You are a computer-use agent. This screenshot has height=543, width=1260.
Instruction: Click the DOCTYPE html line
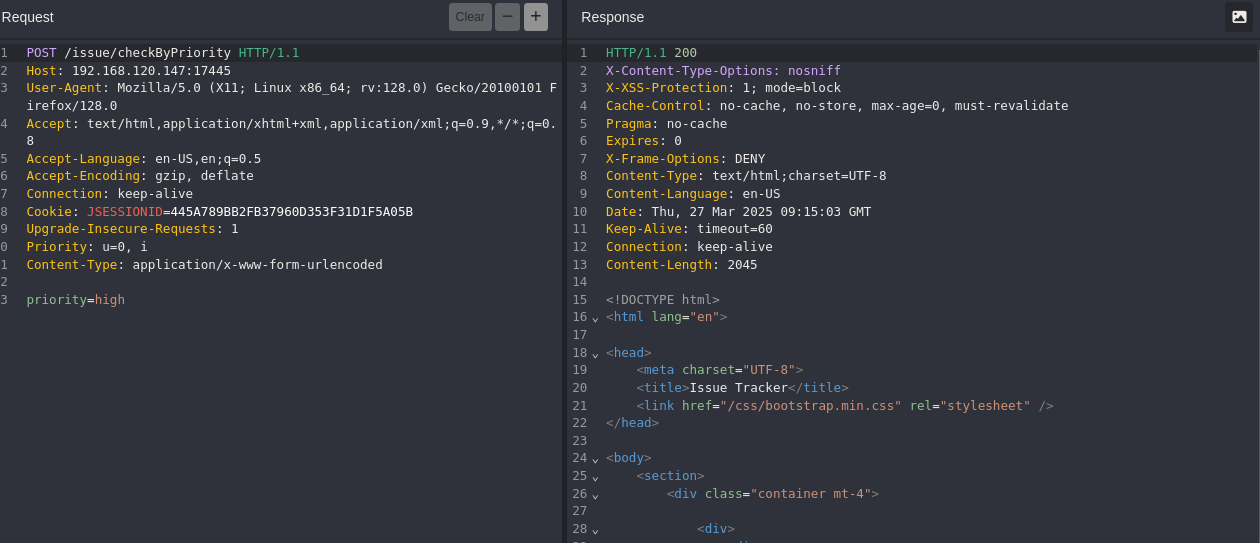point(663,300)
